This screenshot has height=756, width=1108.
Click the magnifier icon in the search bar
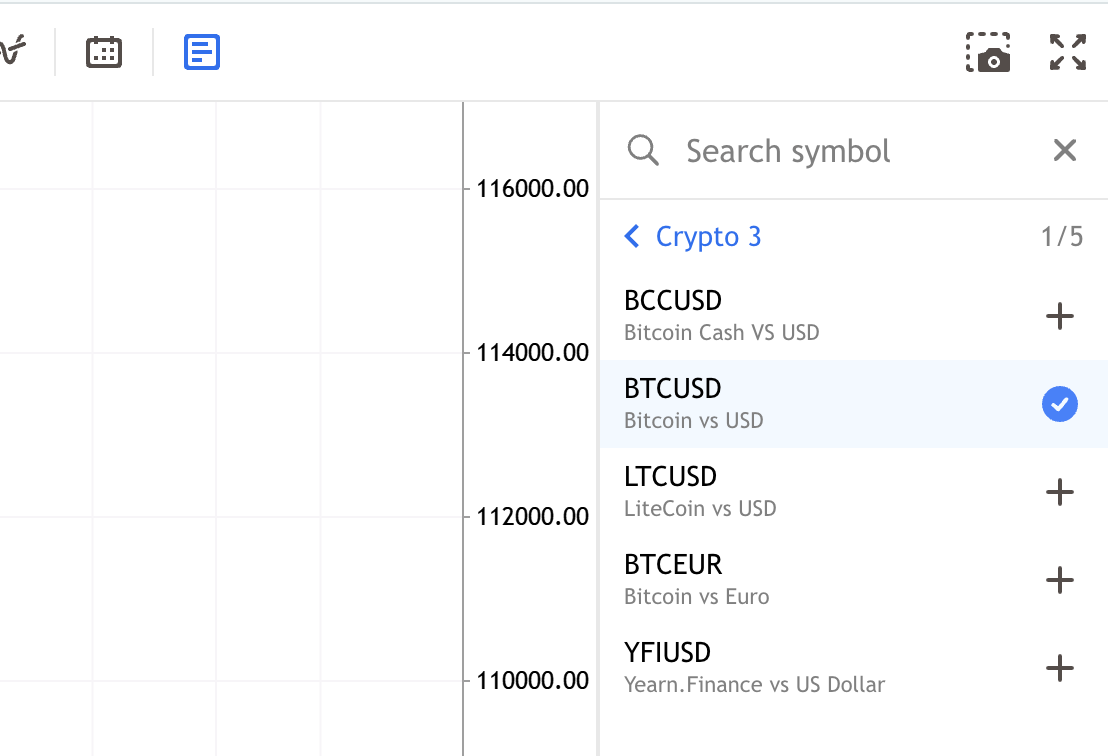643,150
